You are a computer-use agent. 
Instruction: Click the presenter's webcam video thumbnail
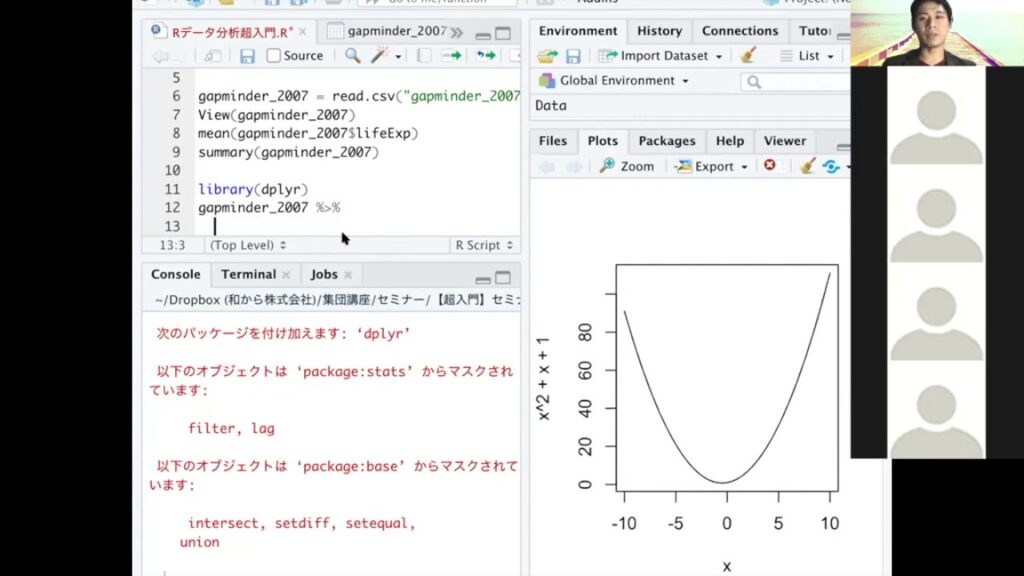click(937, 33)
